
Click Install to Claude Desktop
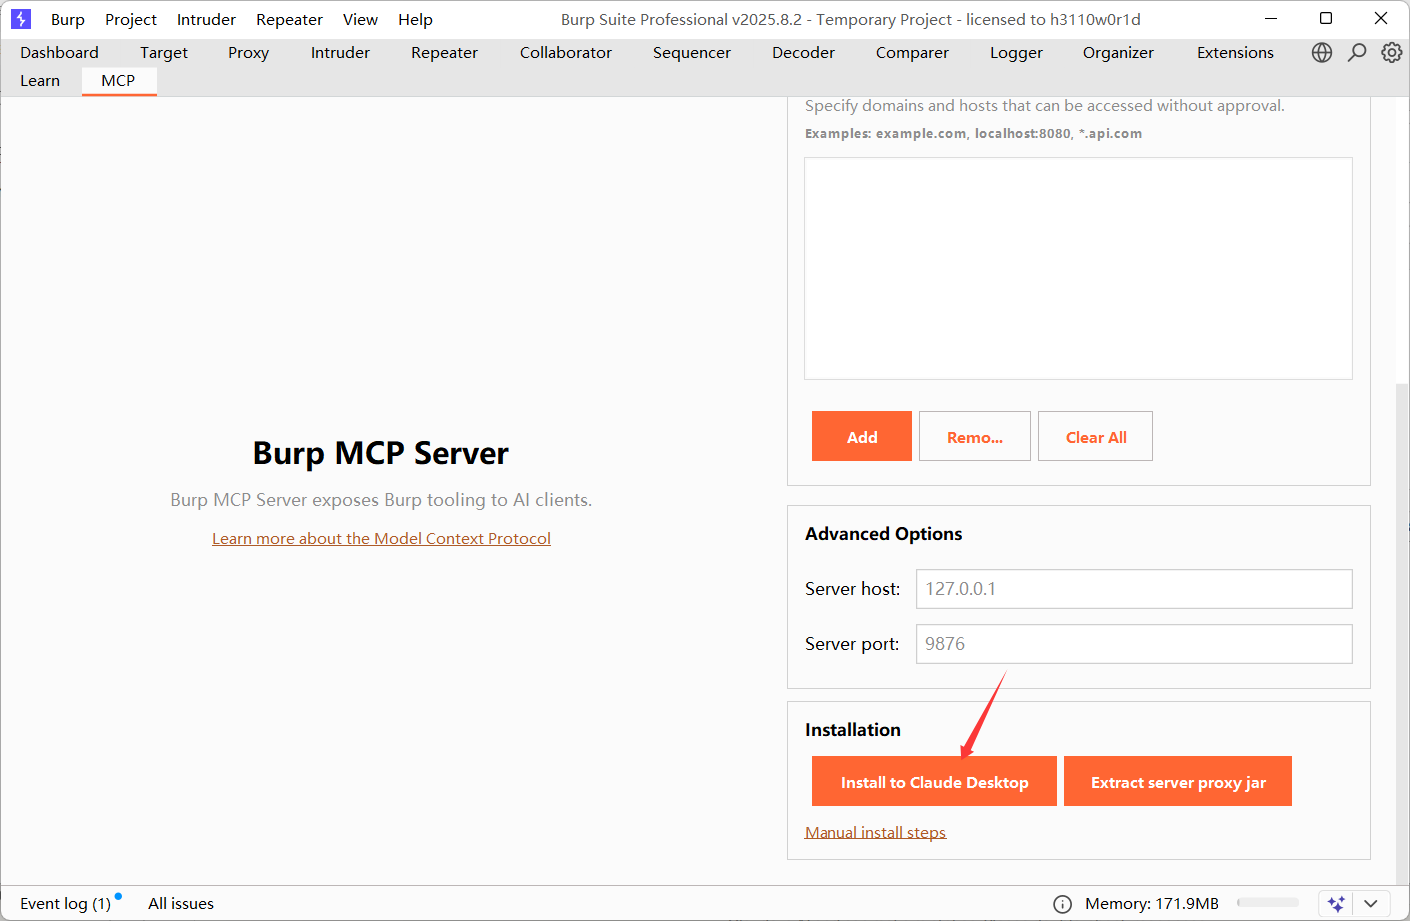point(934,782)
